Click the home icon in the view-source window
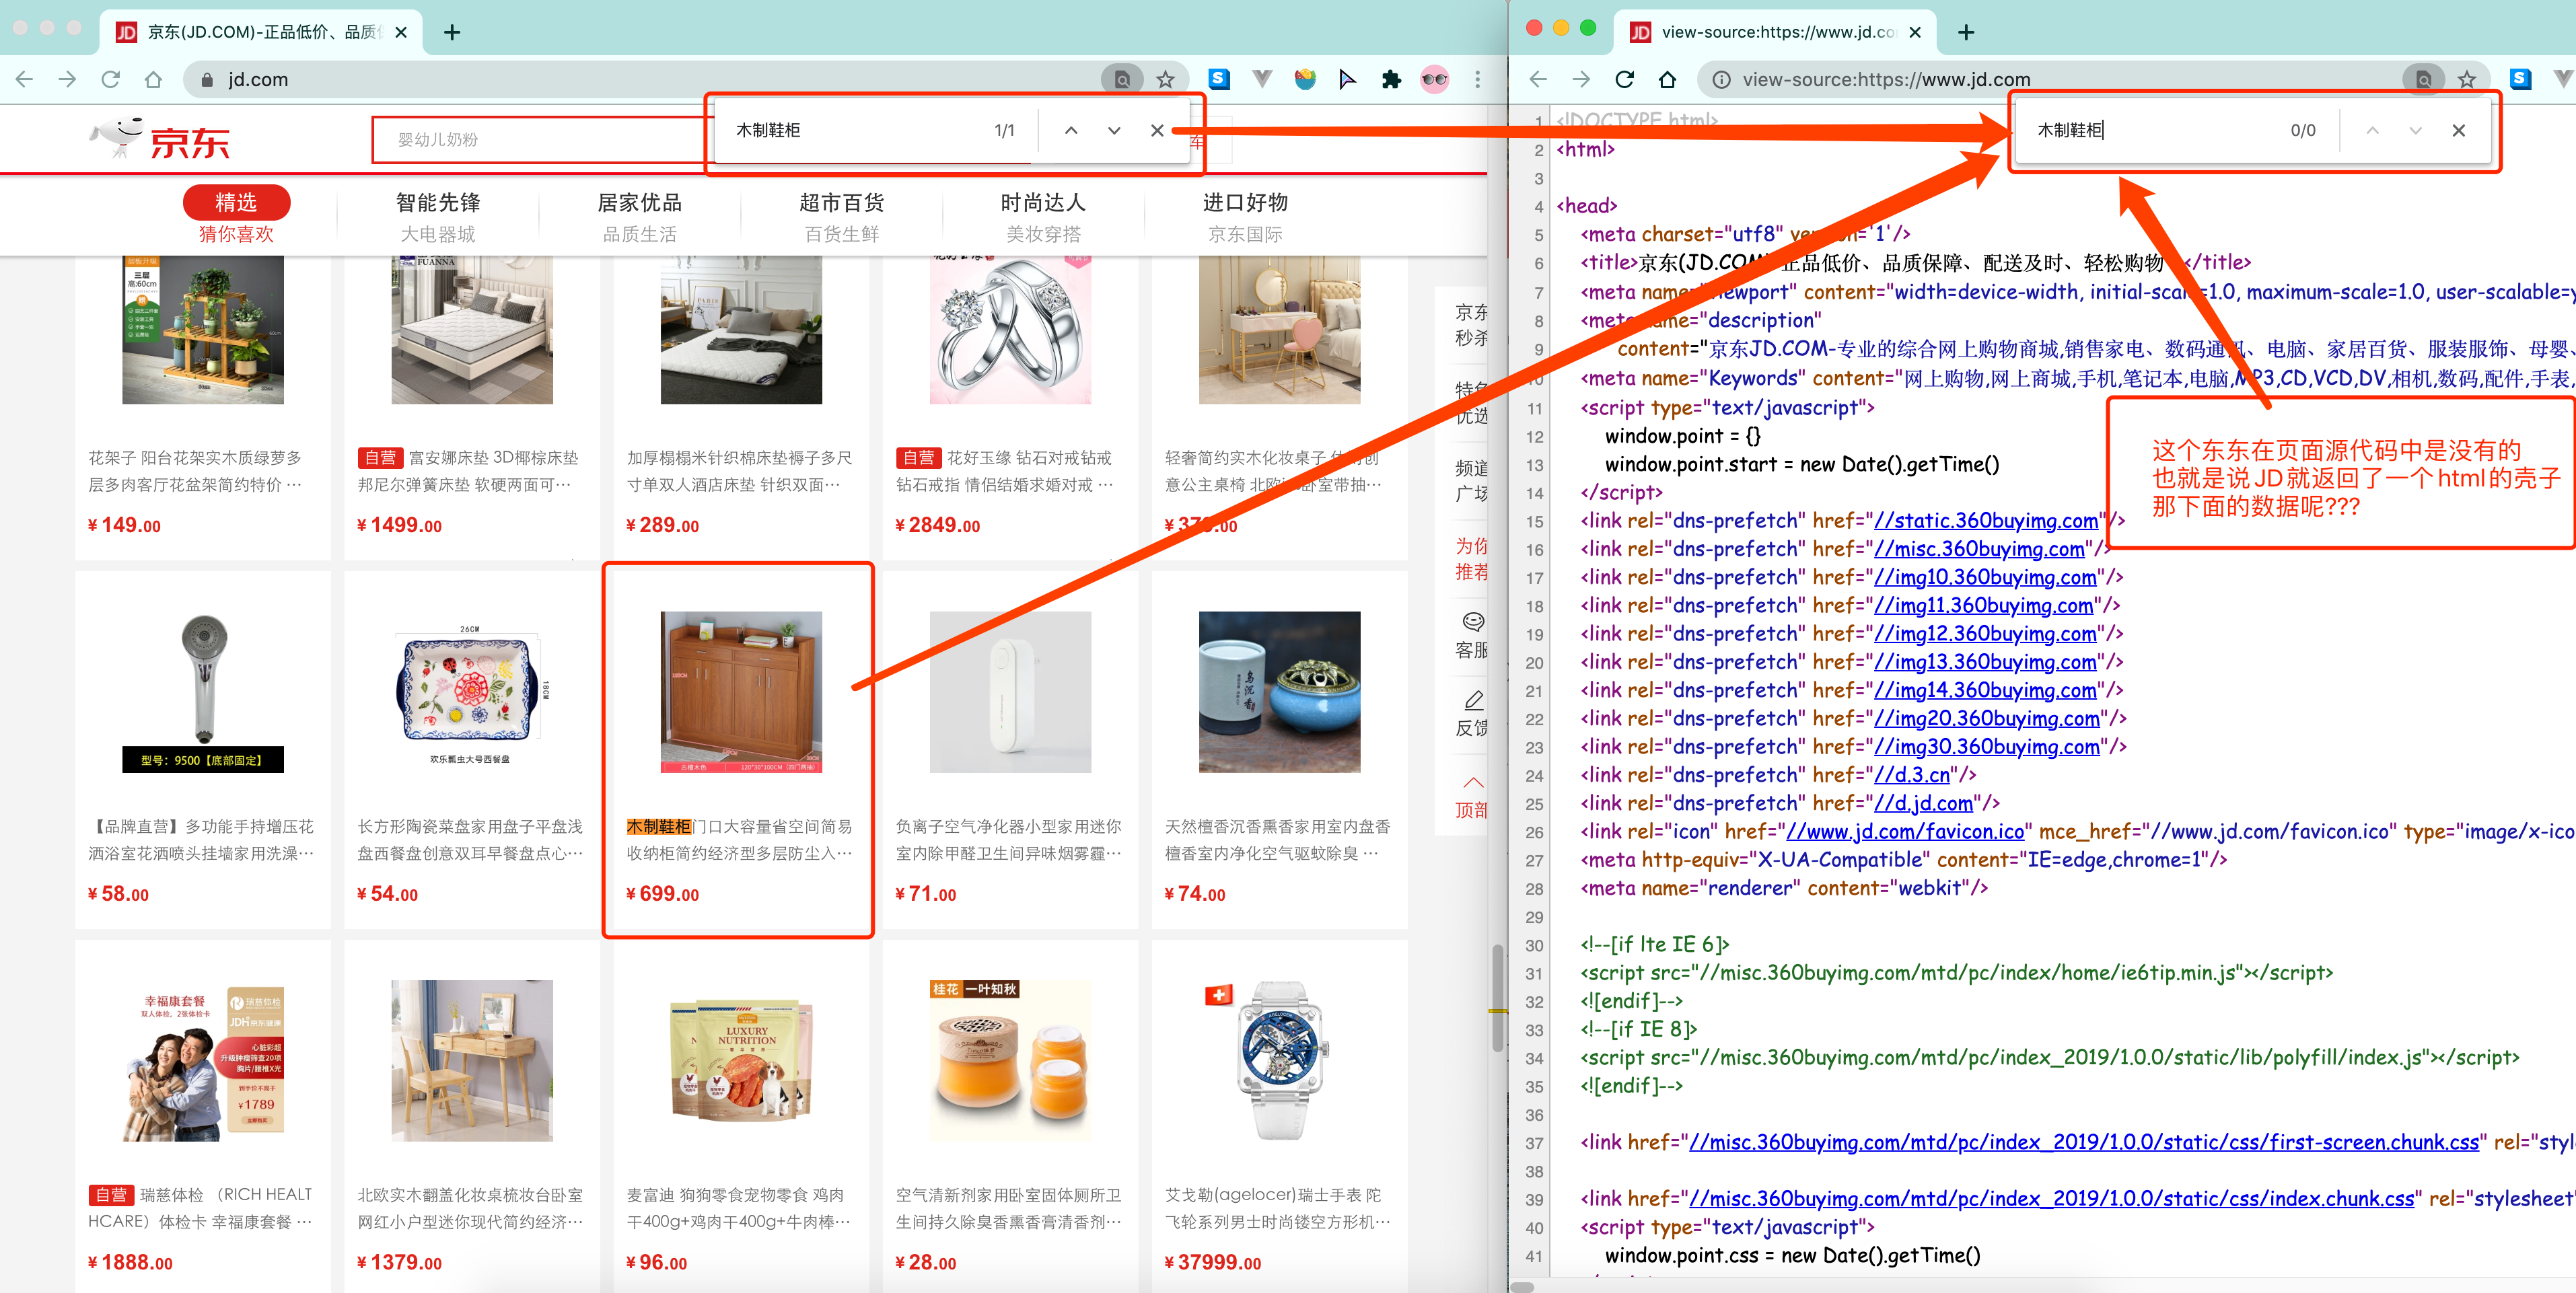 (1667, 79)
